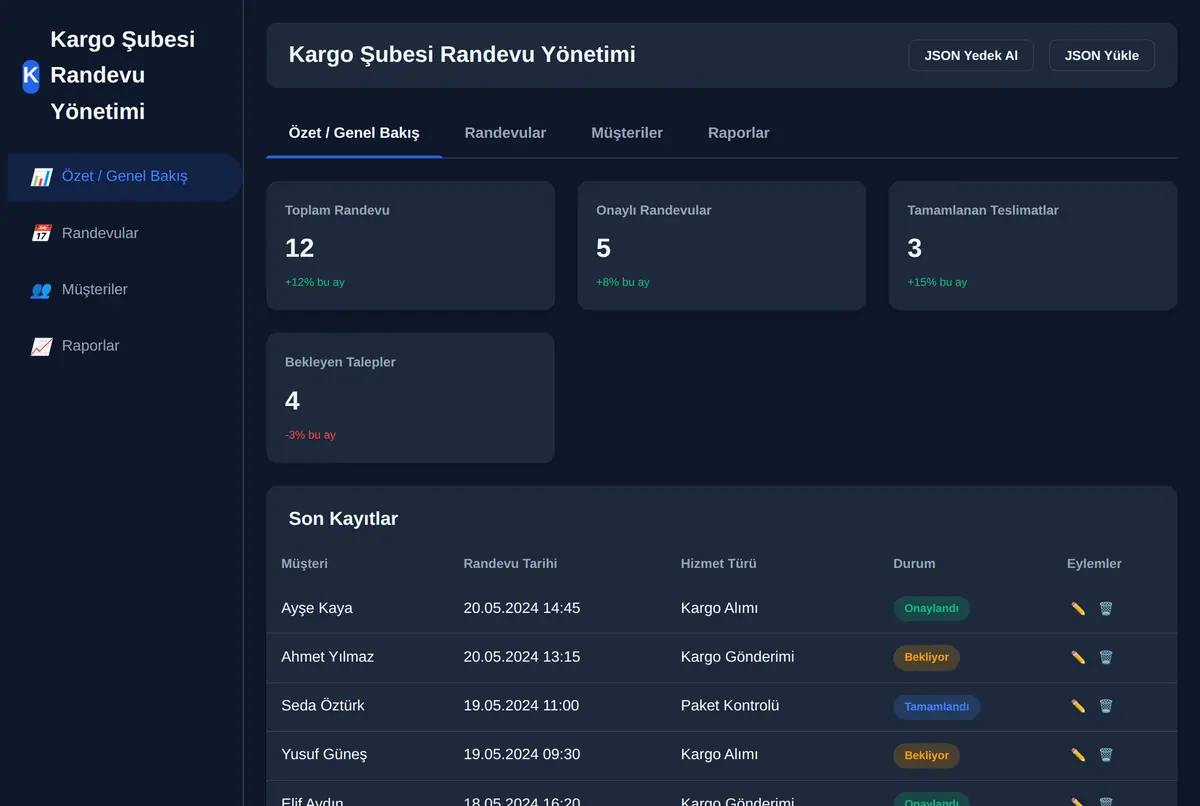Open Randevular from the sidebar
Screen dimensions: 1200x806
click(125, 233)
